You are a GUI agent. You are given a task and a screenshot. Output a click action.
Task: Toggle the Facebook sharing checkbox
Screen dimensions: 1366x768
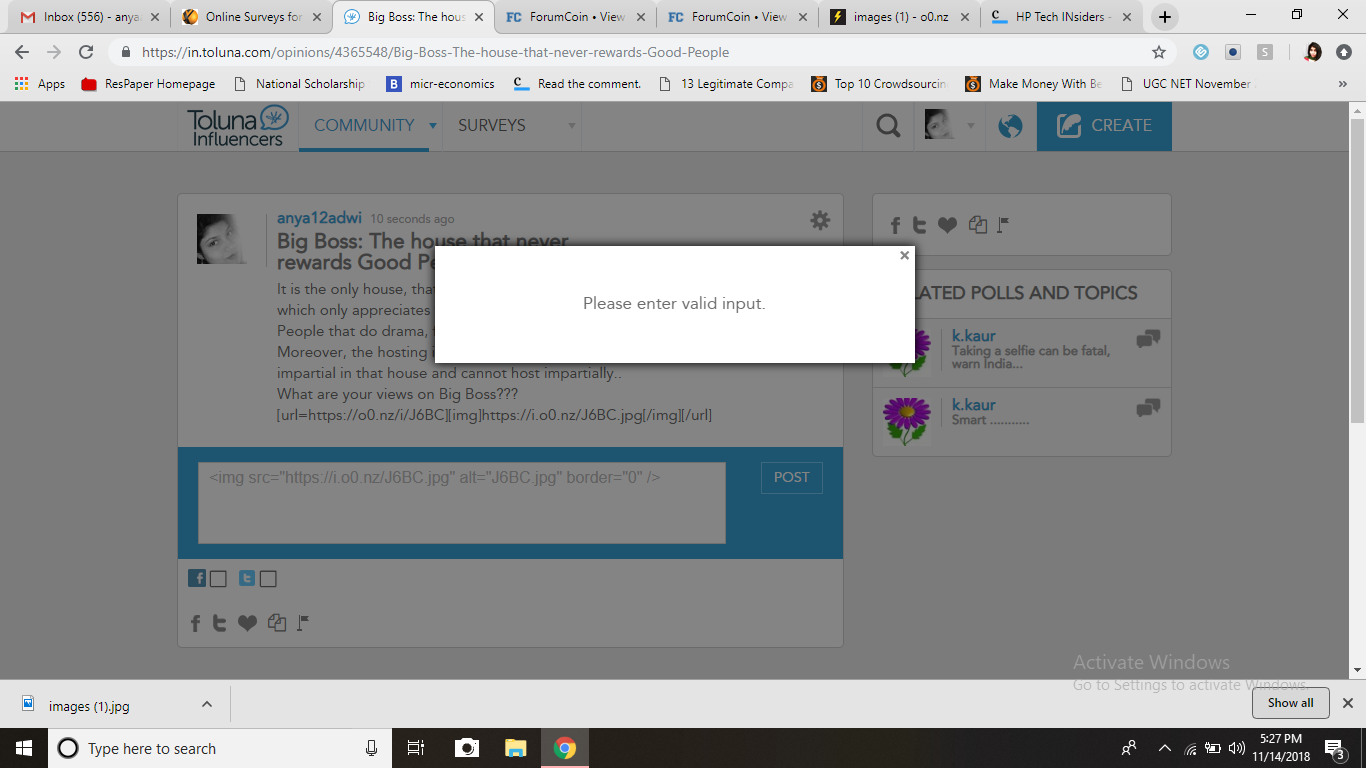click(x=218, y=578)
